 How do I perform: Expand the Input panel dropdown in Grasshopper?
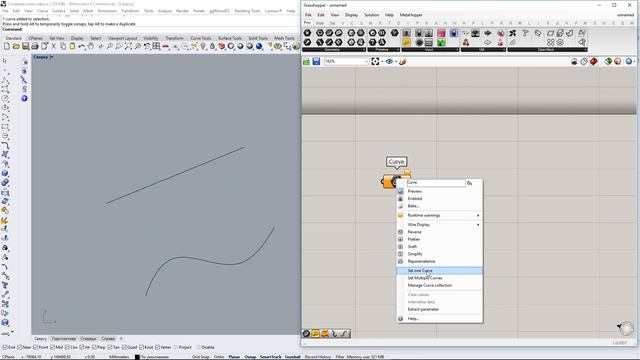pos(457,50)
